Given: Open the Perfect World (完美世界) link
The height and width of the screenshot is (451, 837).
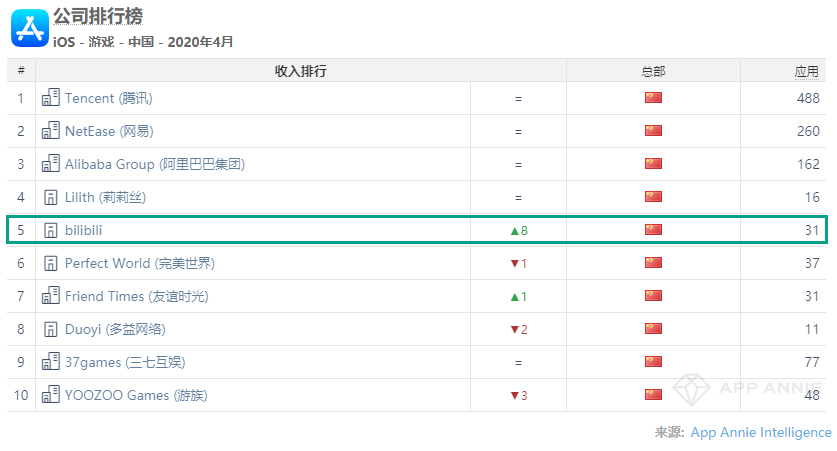Looking at the screenshot, I should point(140,263).
